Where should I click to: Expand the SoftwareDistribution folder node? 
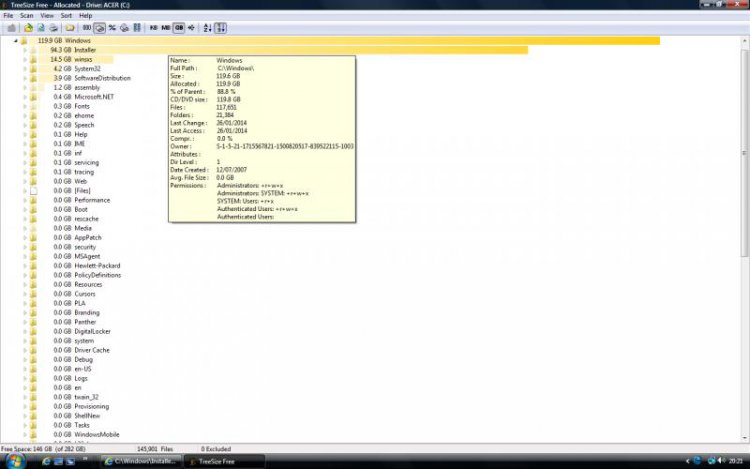(25, 78)
